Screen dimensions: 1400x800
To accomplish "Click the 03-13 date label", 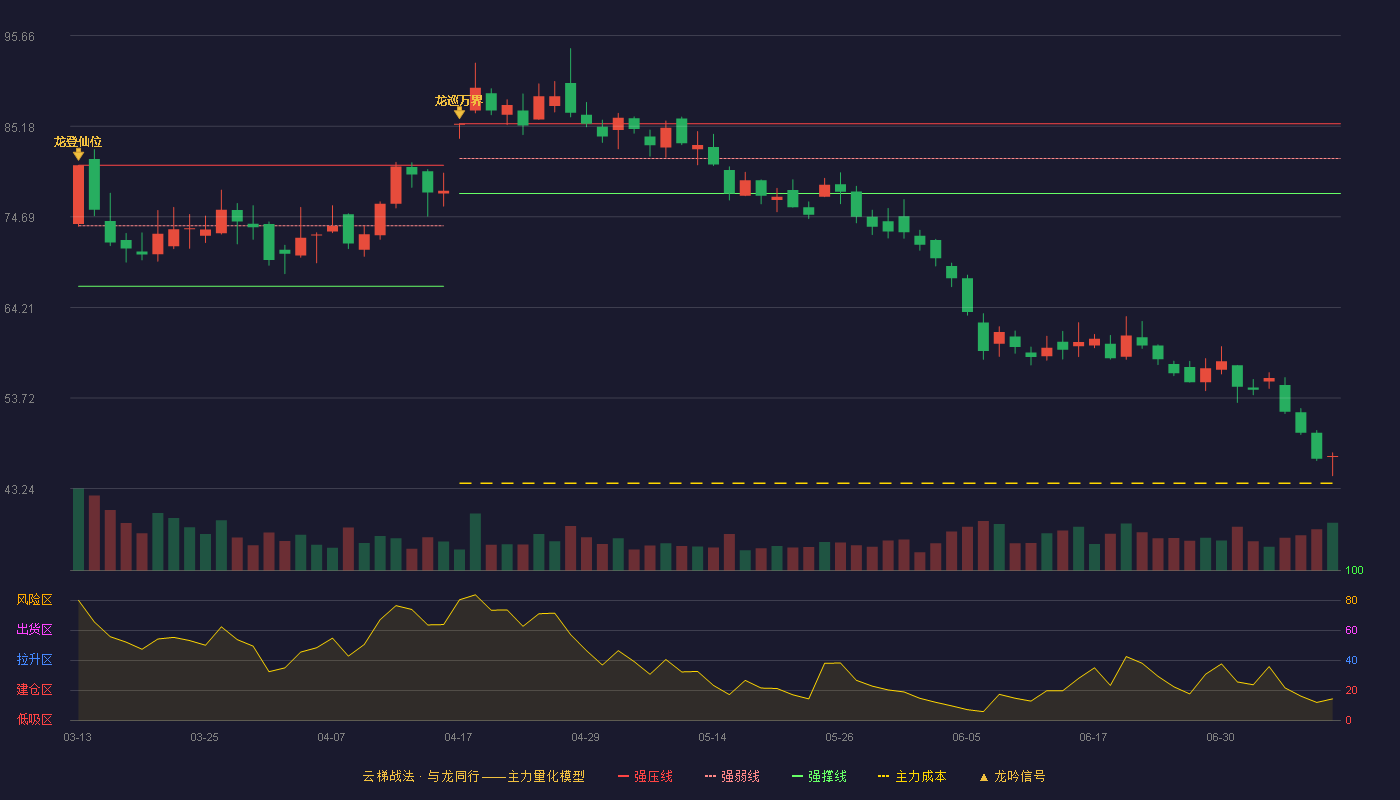I will 77,737.
